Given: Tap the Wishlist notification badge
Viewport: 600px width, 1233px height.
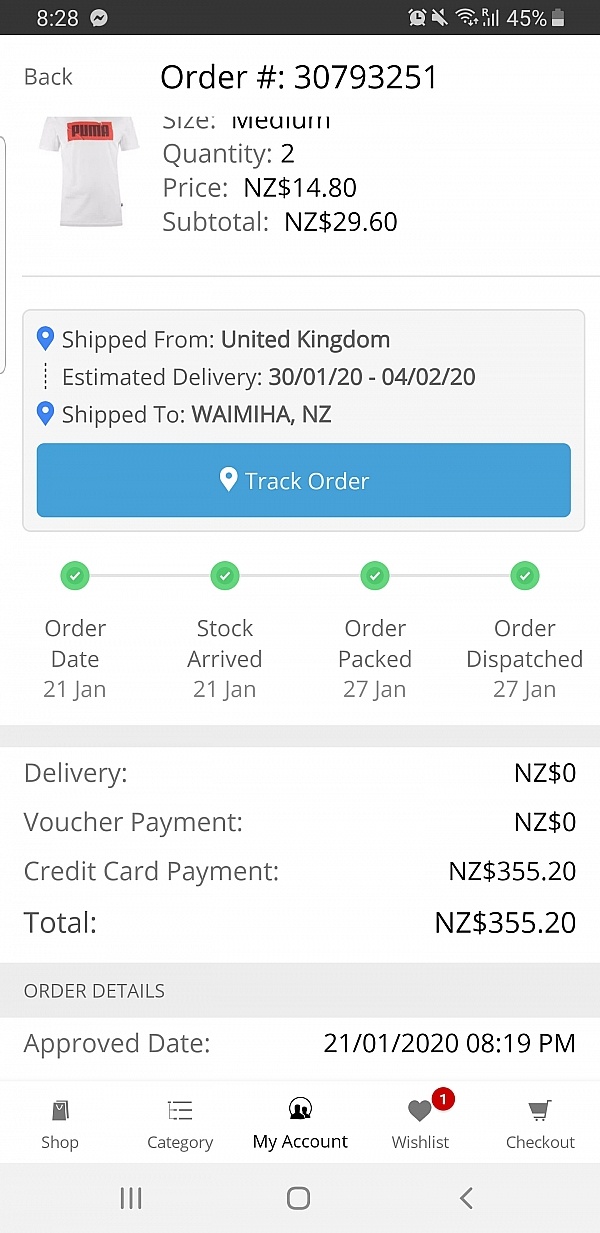Looking at the screenshot, I should click(x=444, y=1100).
